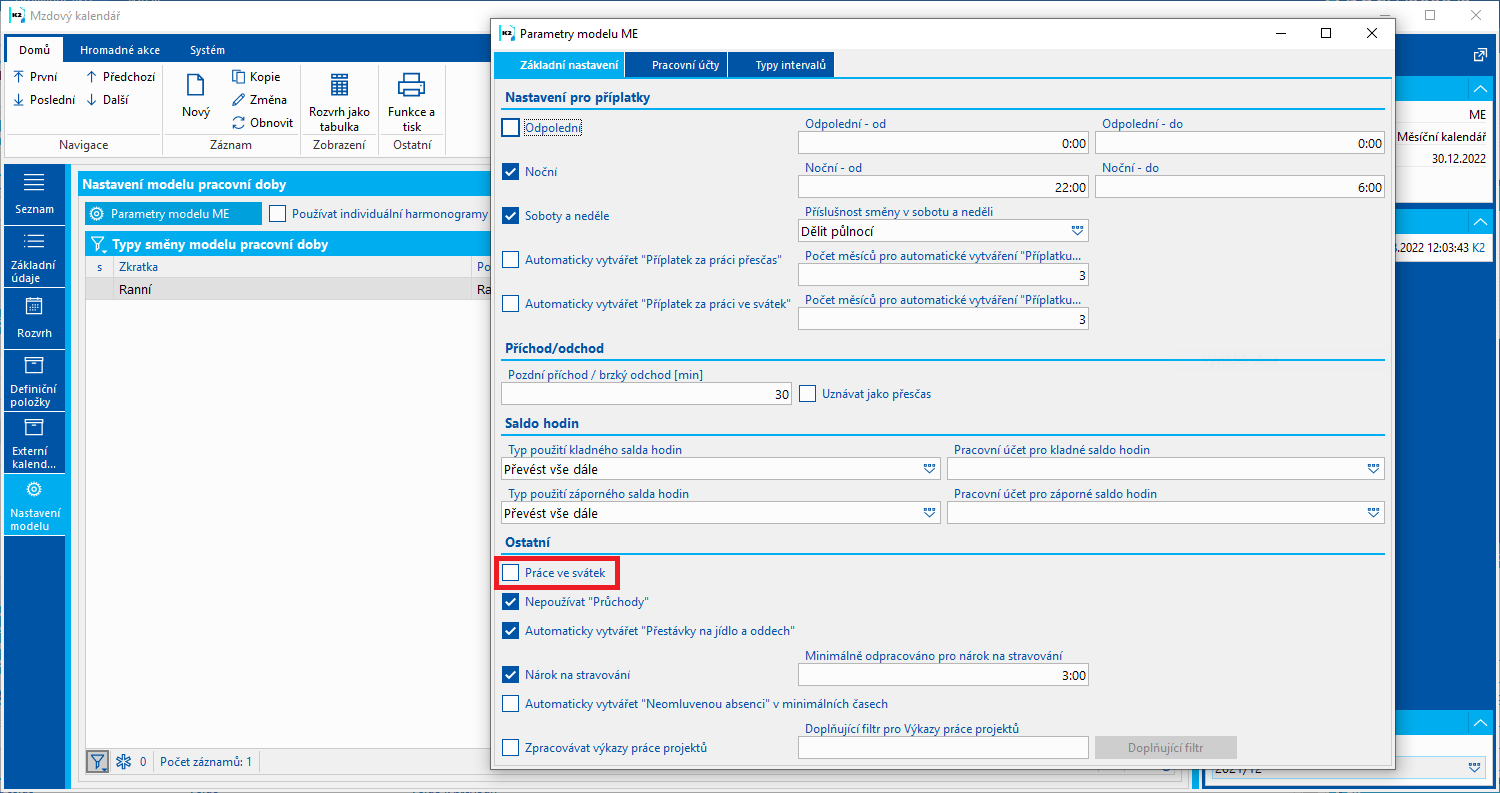This screenshot has height=793, width=1500.
Task: Open the Rozvrh calendar sidebar item
Action: [35, 318]
